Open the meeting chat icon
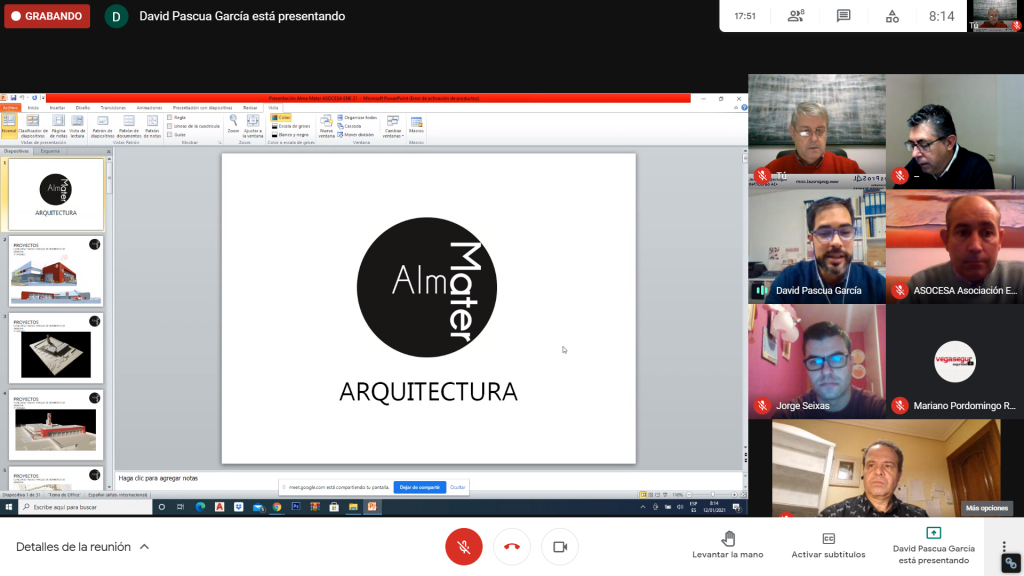 click(x=843, y=16)
